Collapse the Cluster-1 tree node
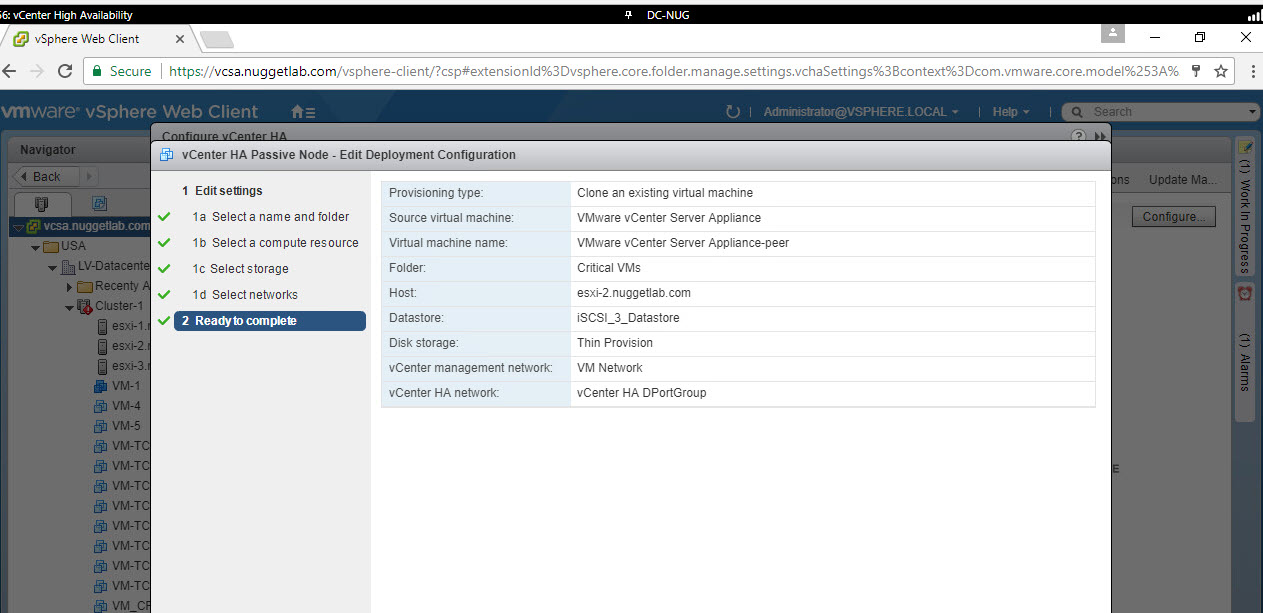Image resolution: width=1263 pixels, height=613 pixels. pyautogui.click(x=70, y=307)
